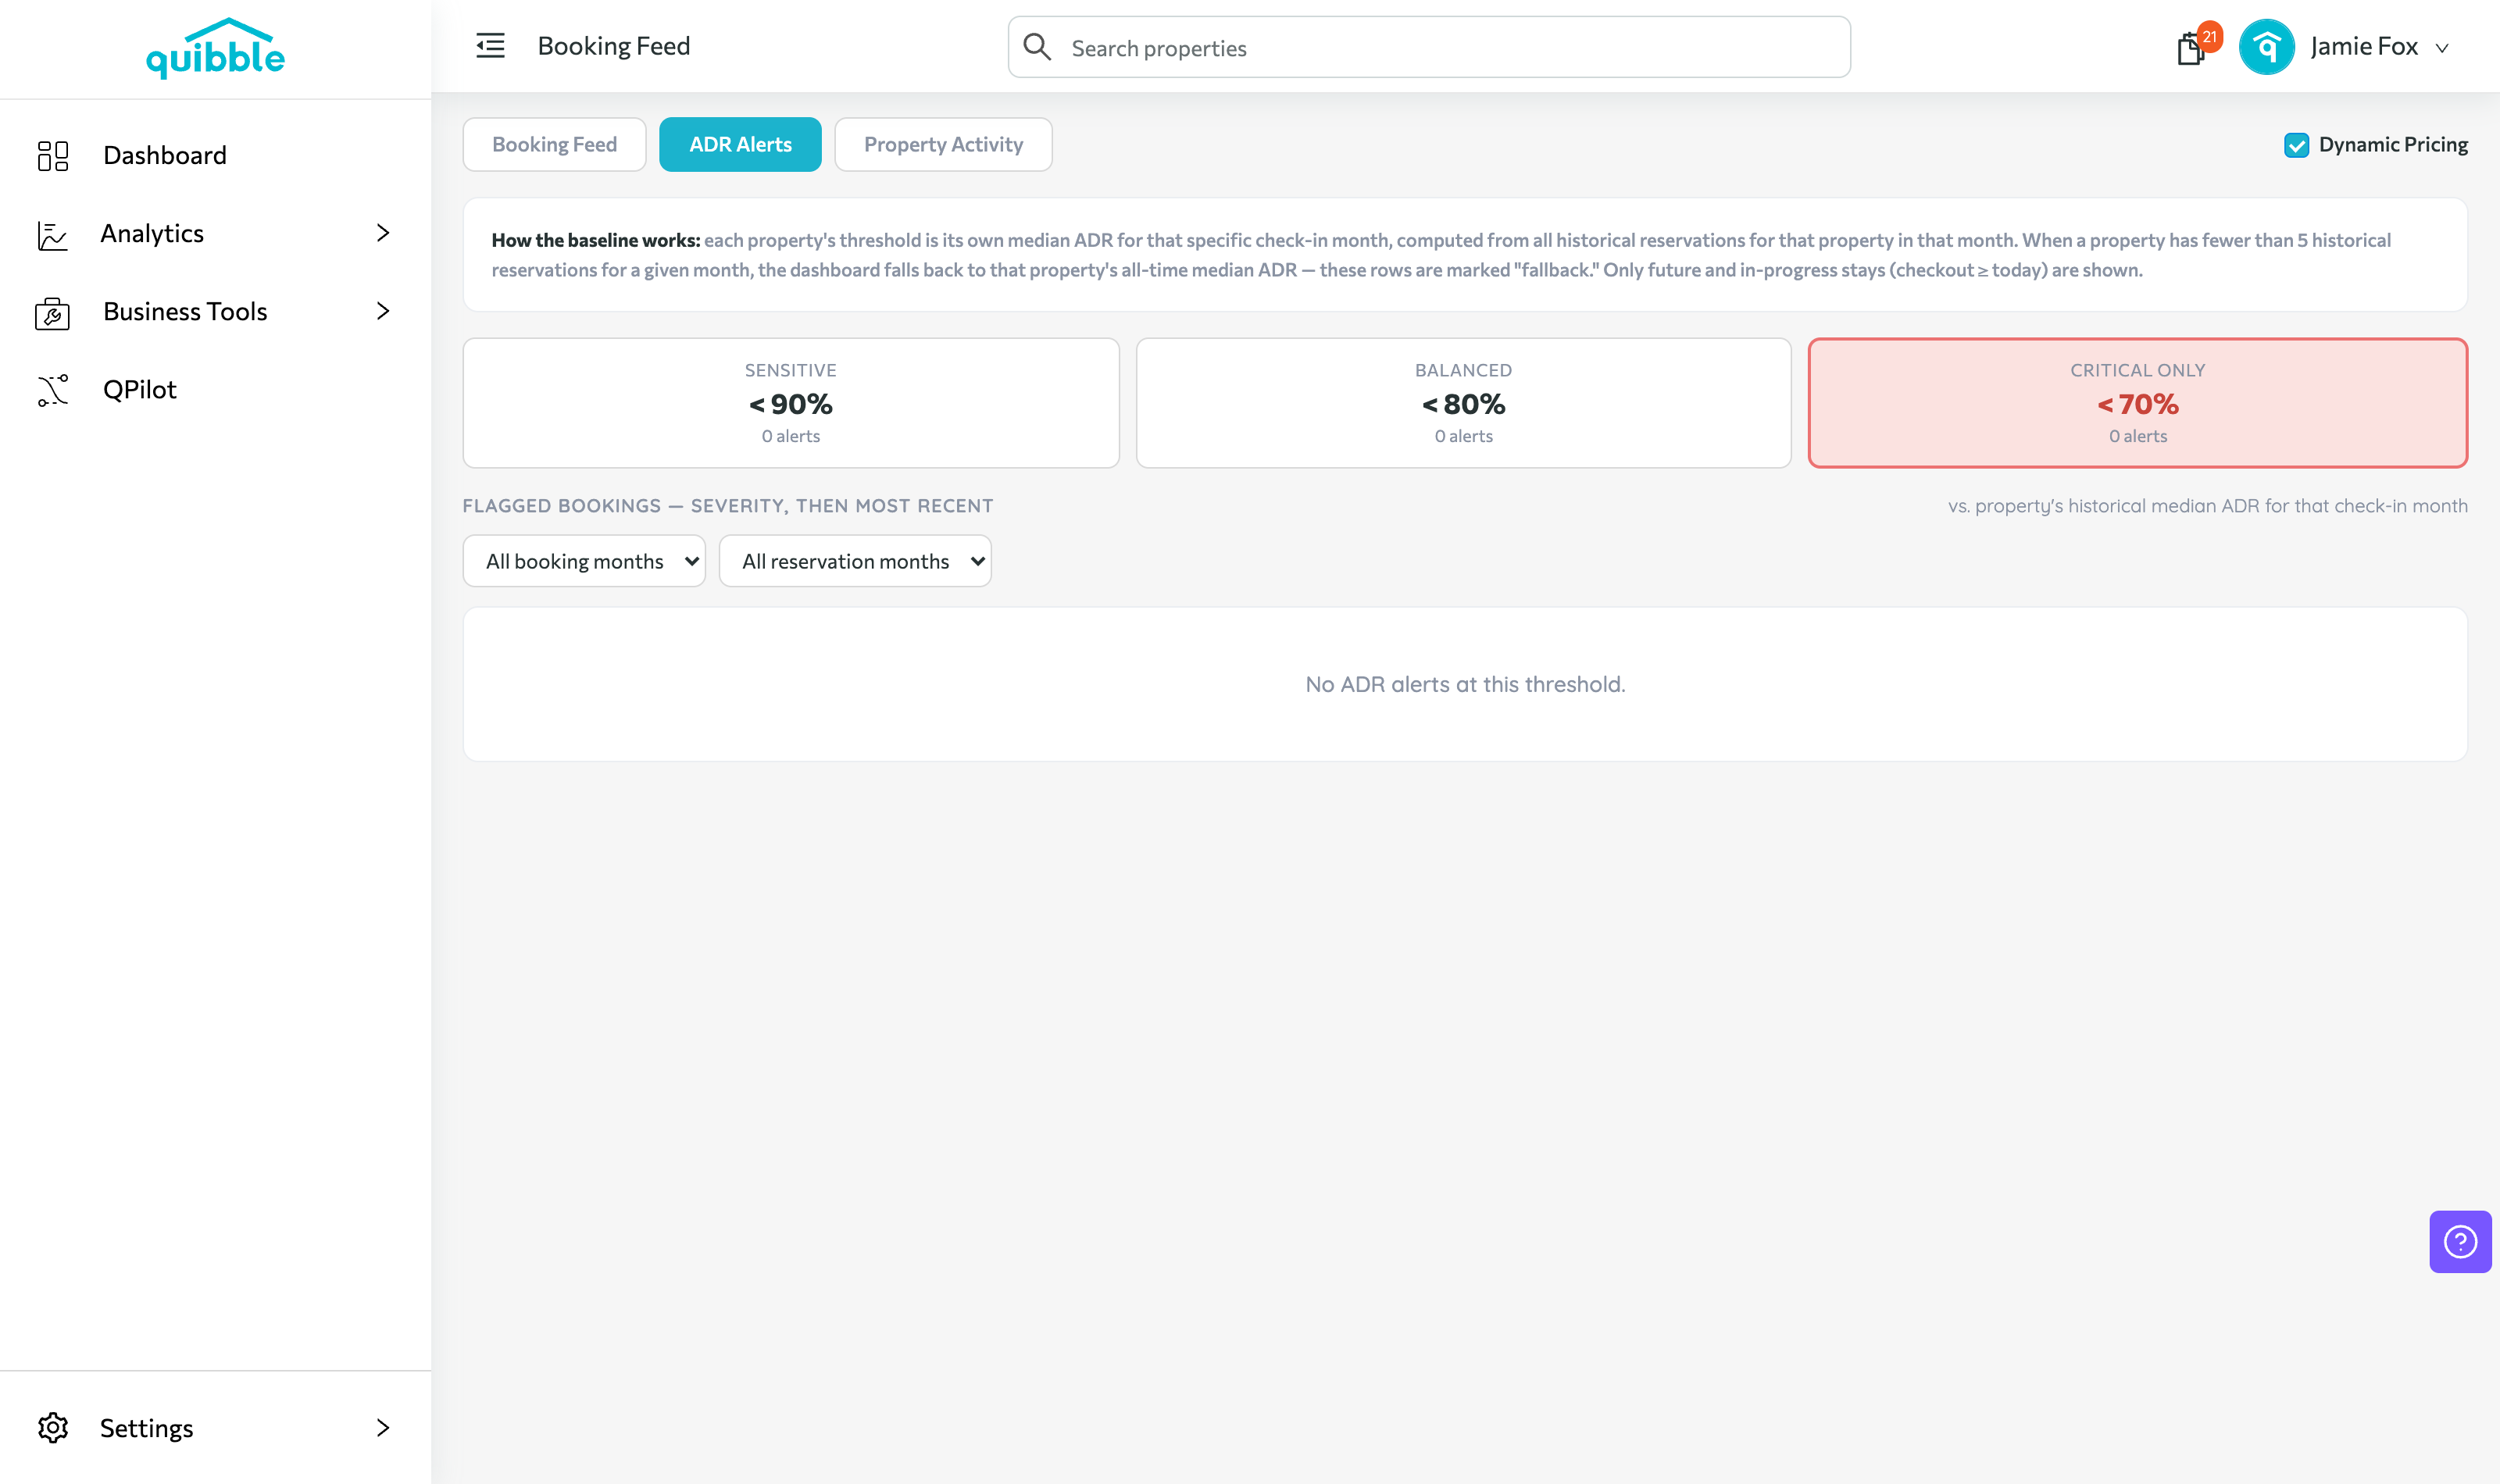Click Jamie Fox avatar icon
2500x1484 pixels.
(2266, 47)
